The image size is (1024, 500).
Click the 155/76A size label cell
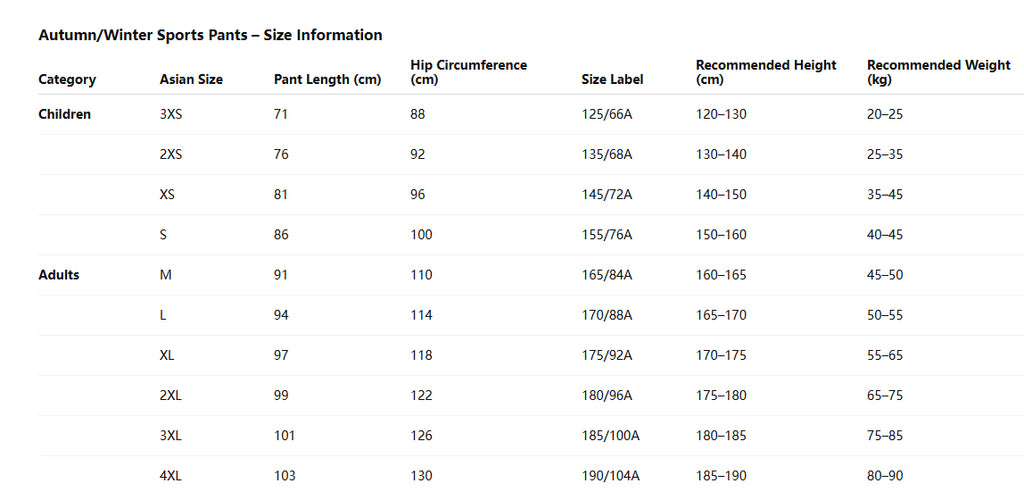tap(607, 235)
